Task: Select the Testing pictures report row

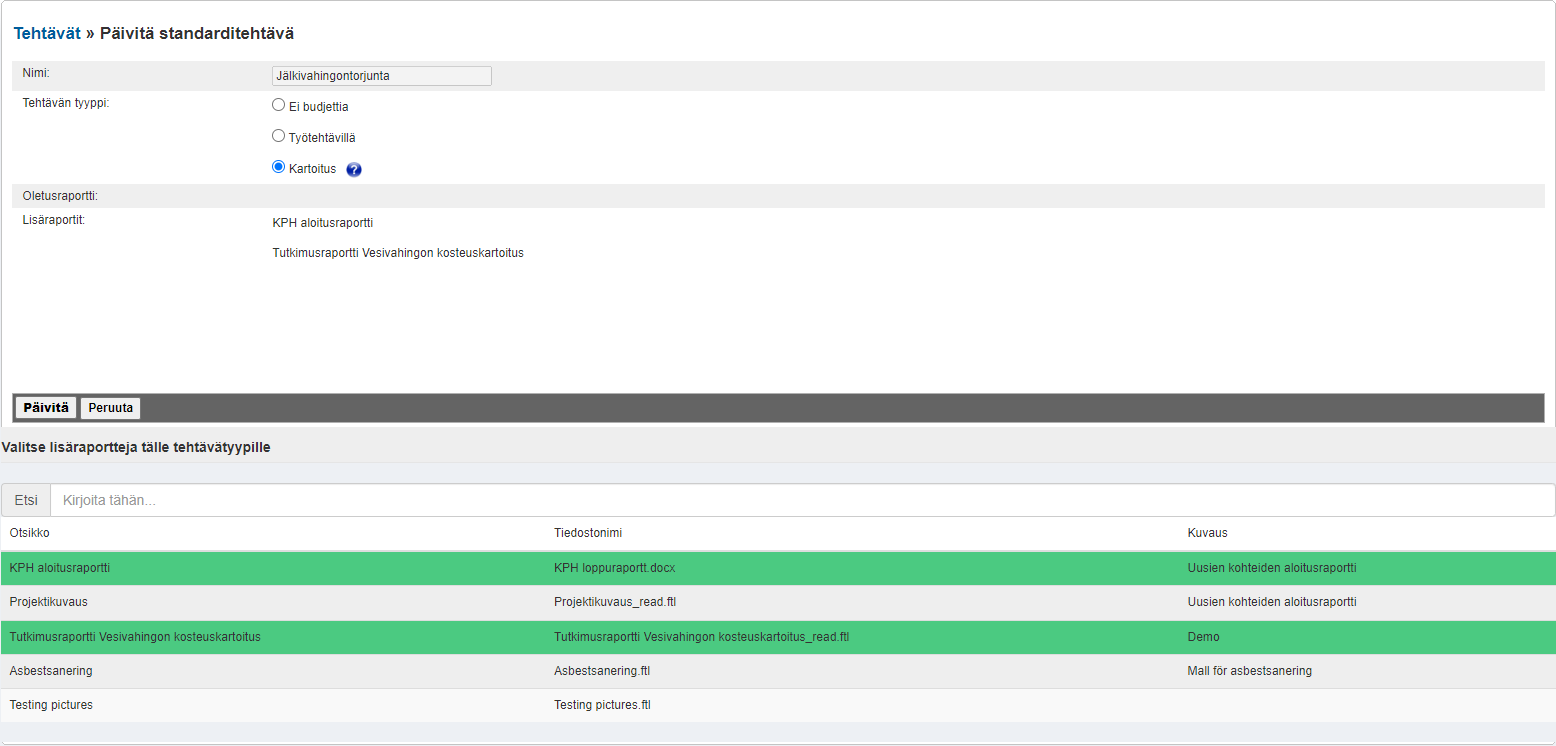Action: tap(51, 705)
